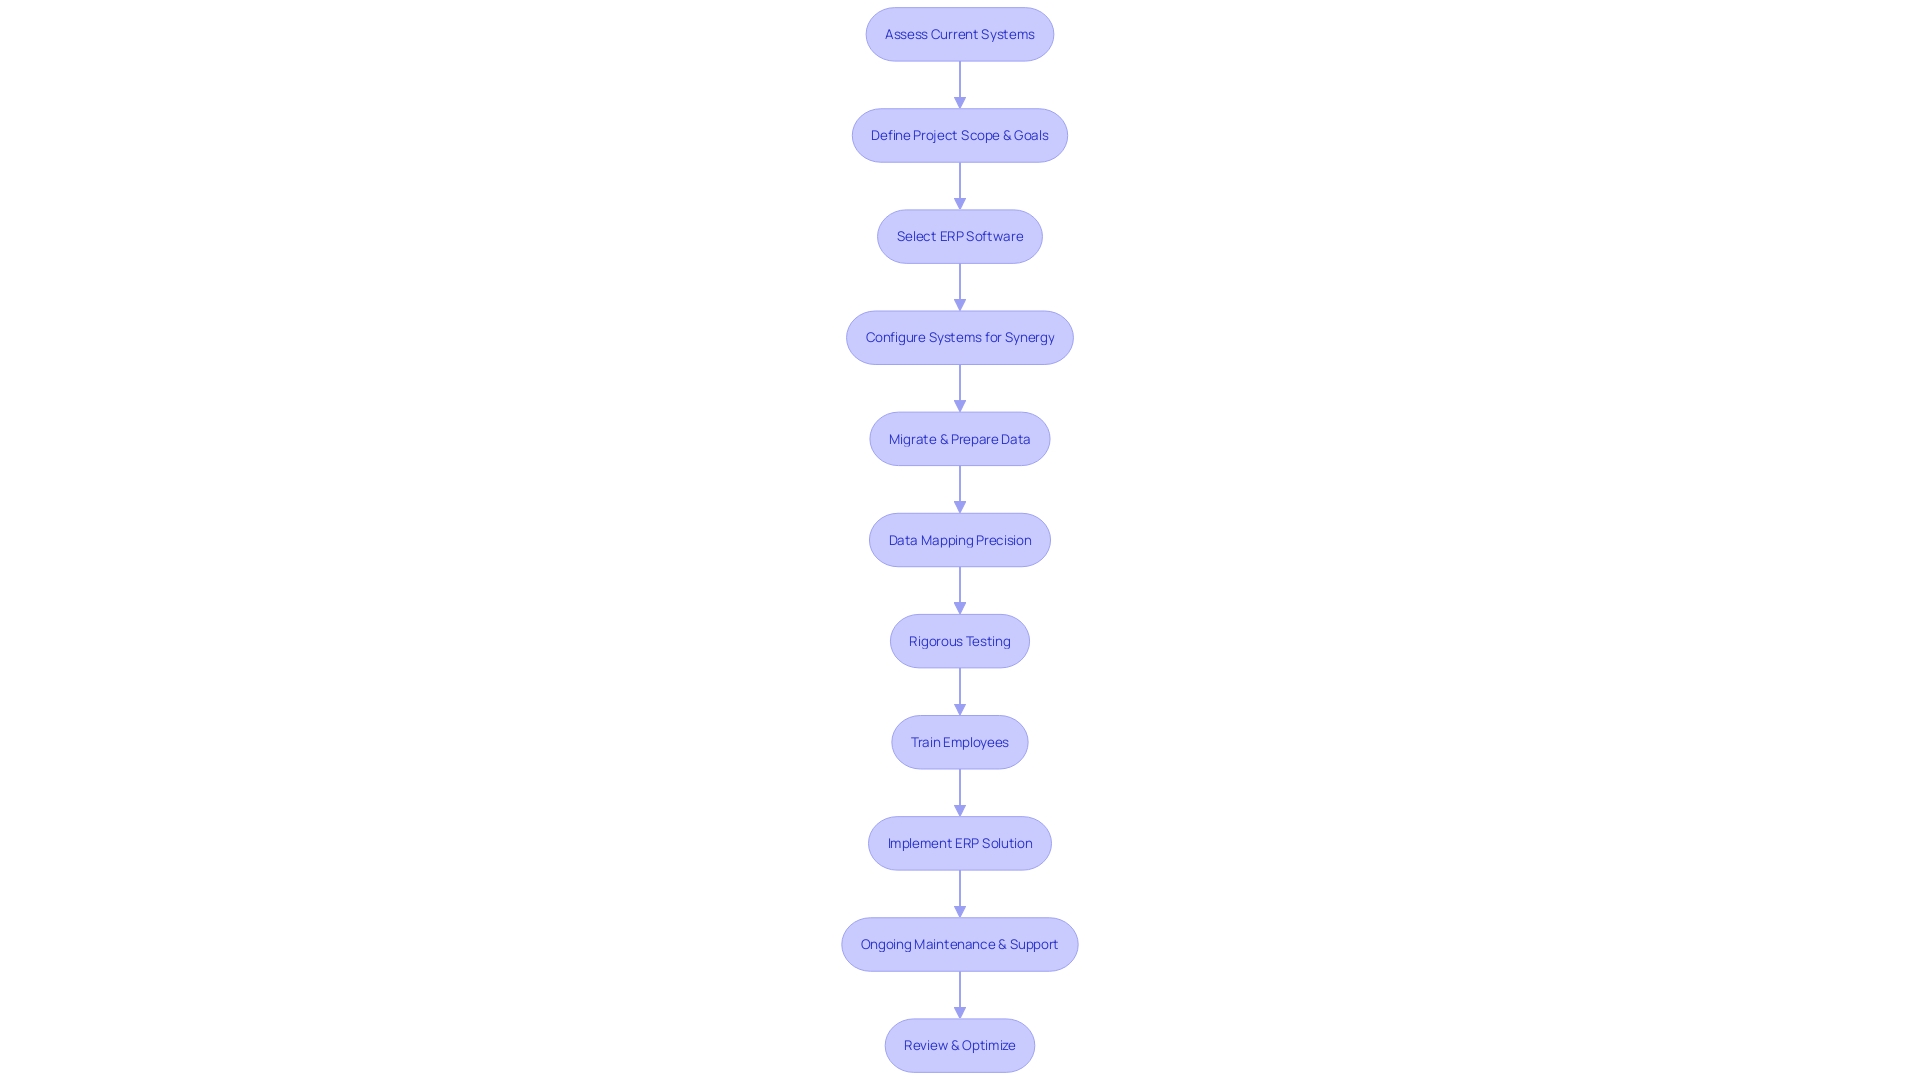Click the Configure Systems for Synergy node
Image resolution: width=1920 pixels, height=1080 pixels.
click(959, 336)
